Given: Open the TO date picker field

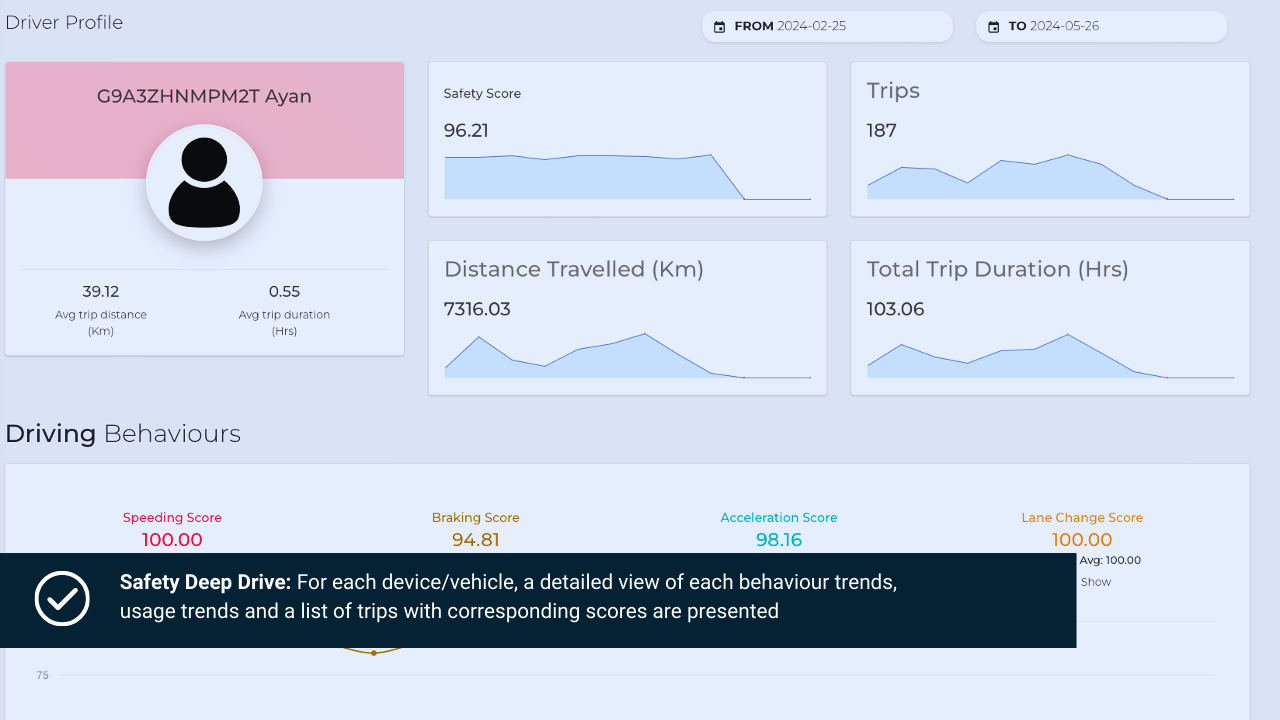Looking at the screenshot, I should tap(1101, 27).
